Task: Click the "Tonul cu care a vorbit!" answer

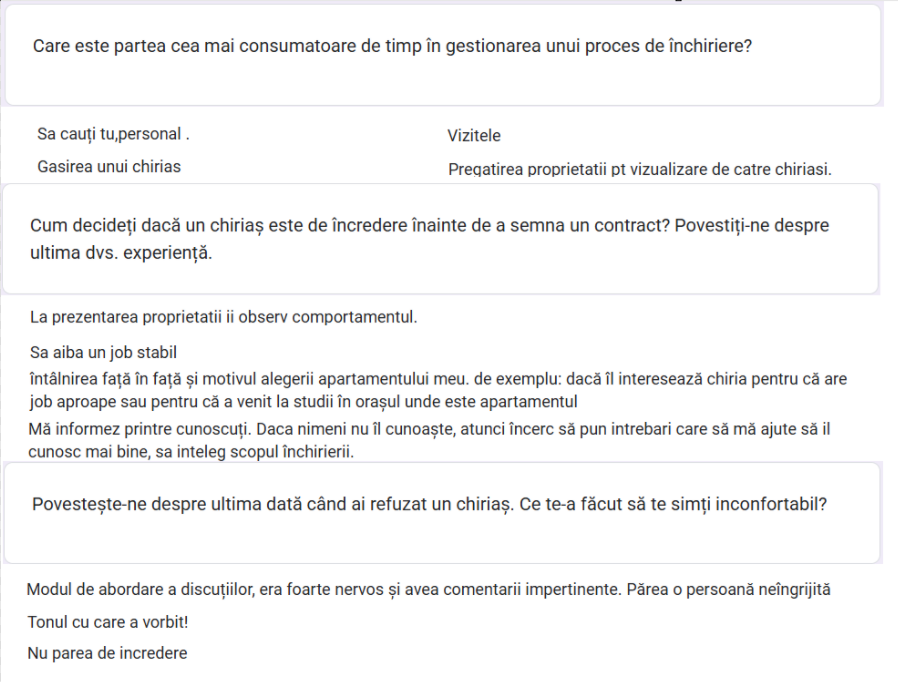Action: click(108, 622)
